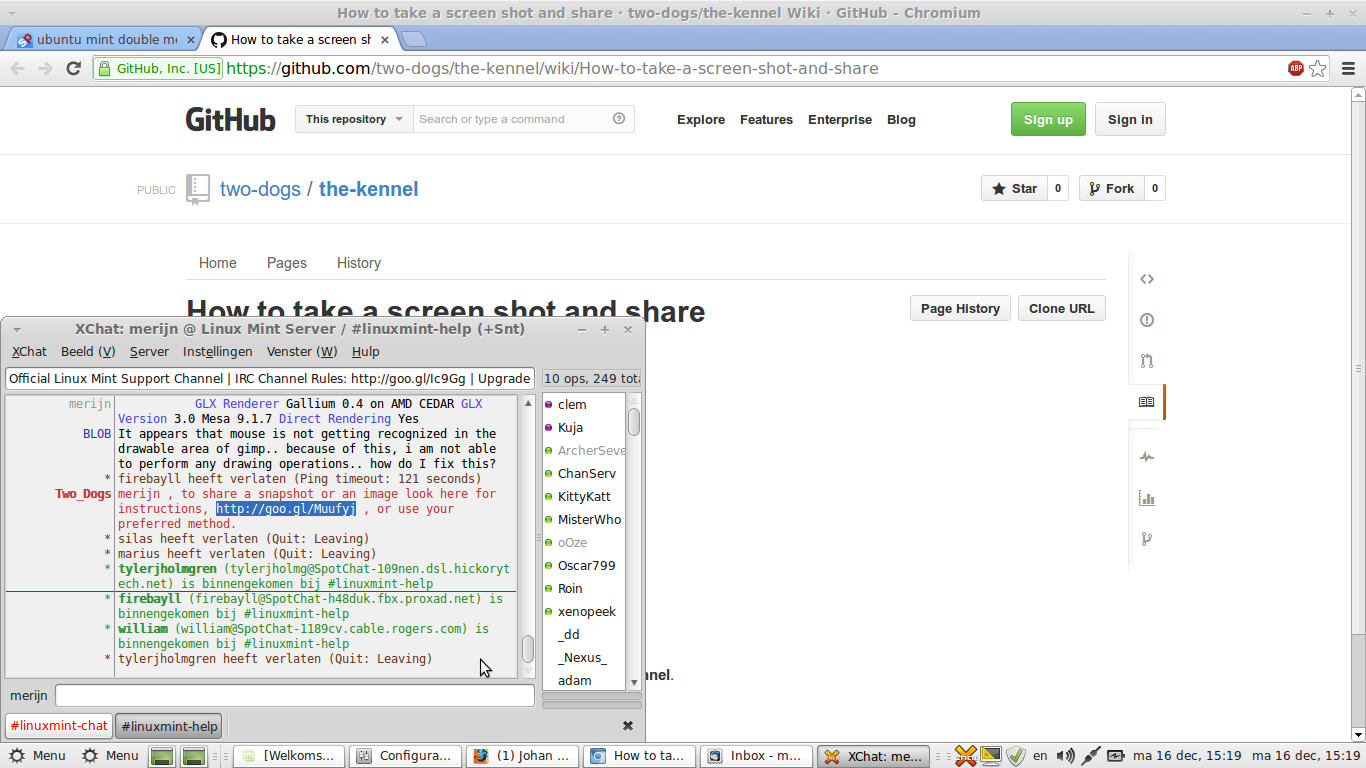Open the Beeld menu in XChat
Image resolution: width=1366 pixels, height=768 pixels.
coord(88,351)
